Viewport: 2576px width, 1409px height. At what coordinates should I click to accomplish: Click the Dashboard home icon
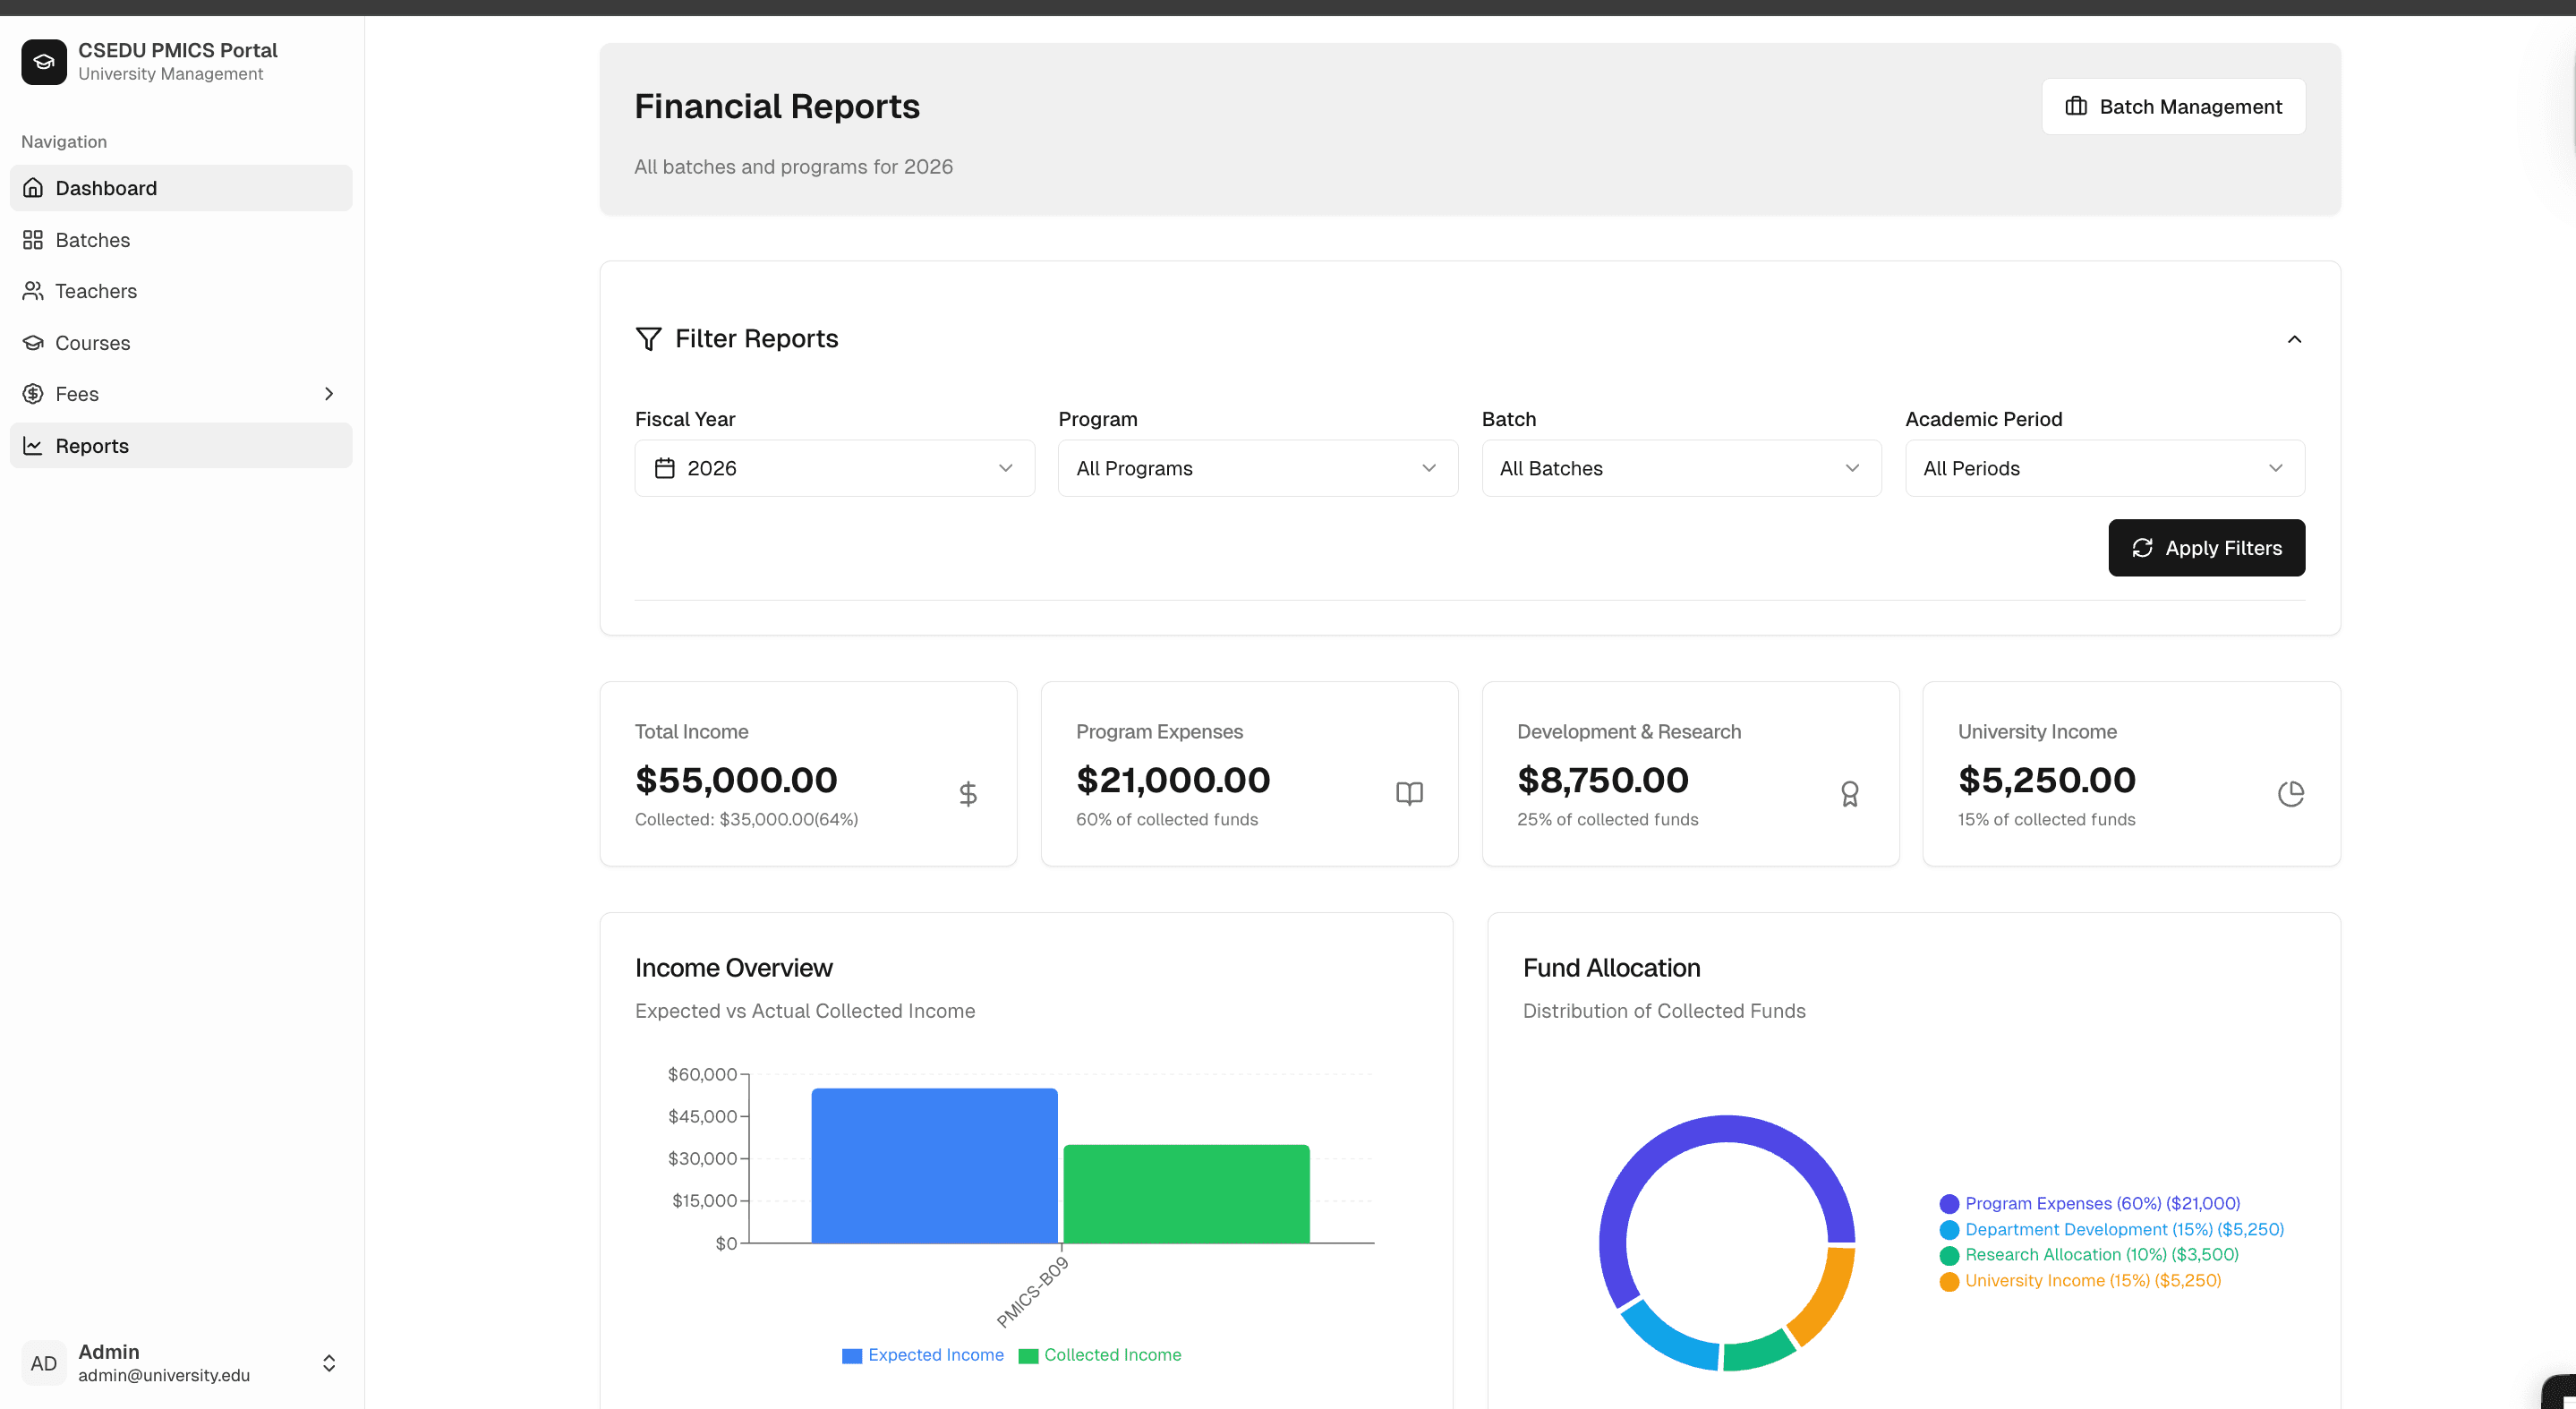coord(33,188)
